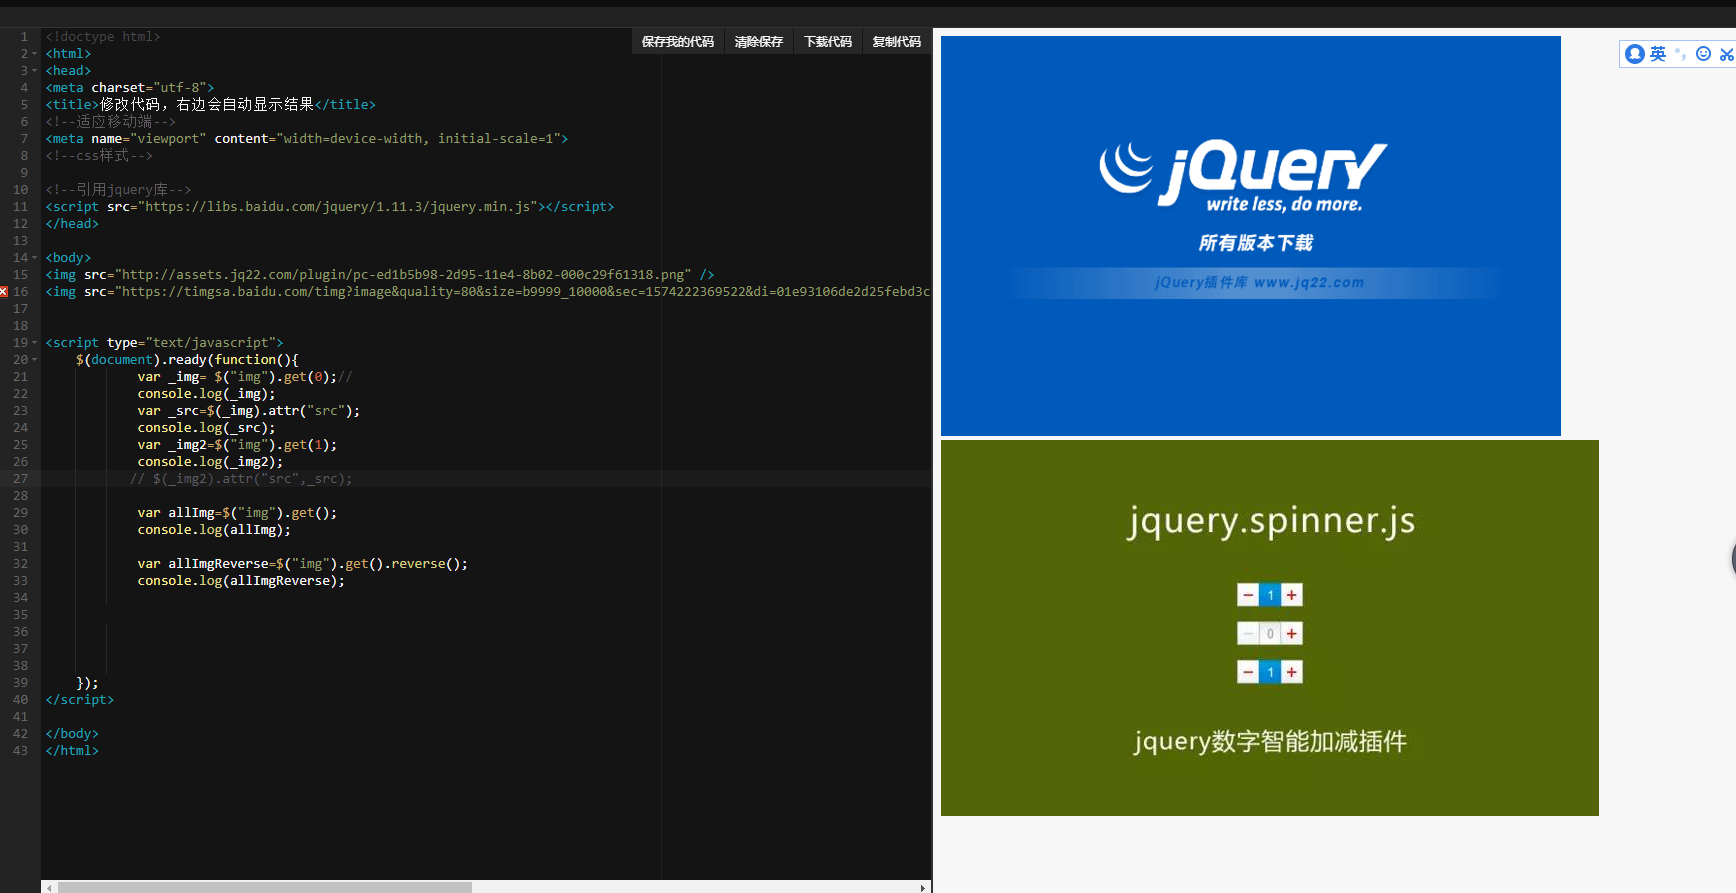This screenshot has height=893, width=1736.
Task: Click the viewport meta tag line
Action: pyautogui.click(x=307, y=139)
